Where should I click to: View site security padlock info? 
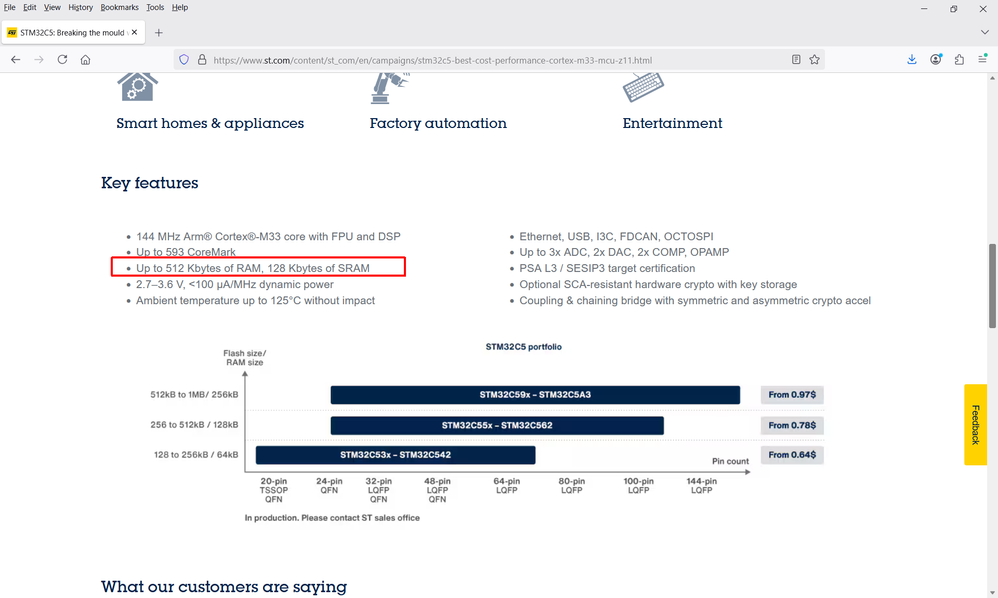pyautogui.click(x=202, y=60)
